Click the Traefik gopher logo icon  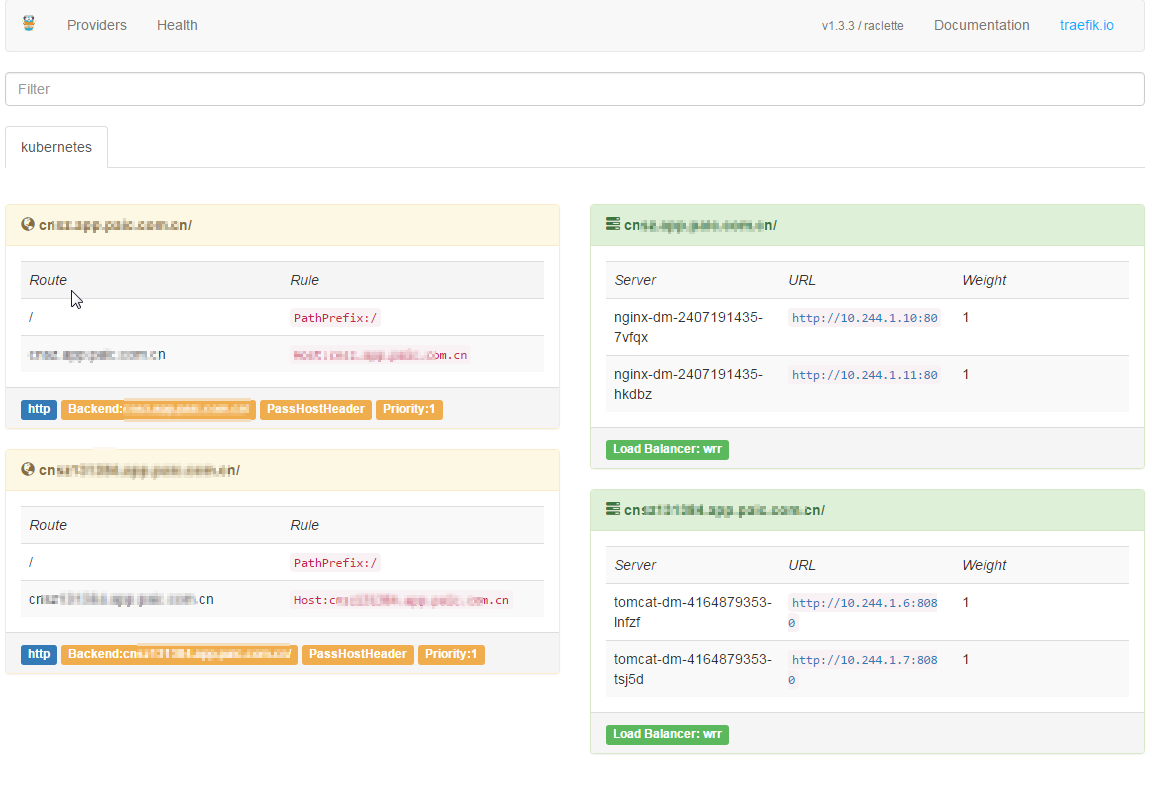point(28,24)
